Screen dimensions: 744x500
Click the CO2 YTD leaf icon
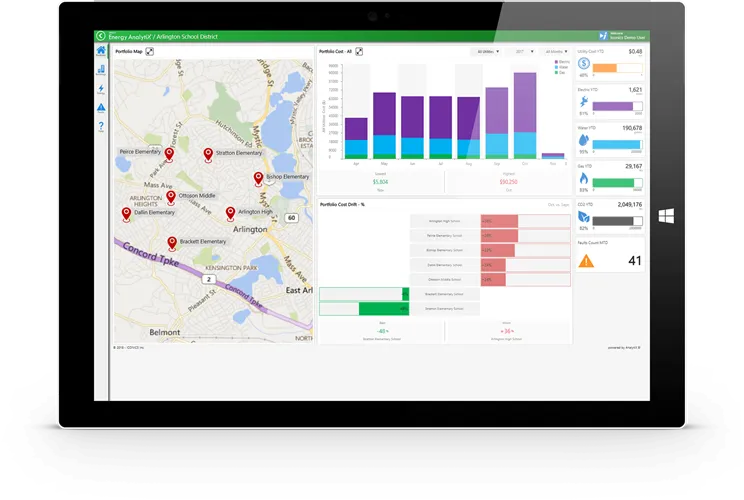pyautogui.click(x=584, y=217)
